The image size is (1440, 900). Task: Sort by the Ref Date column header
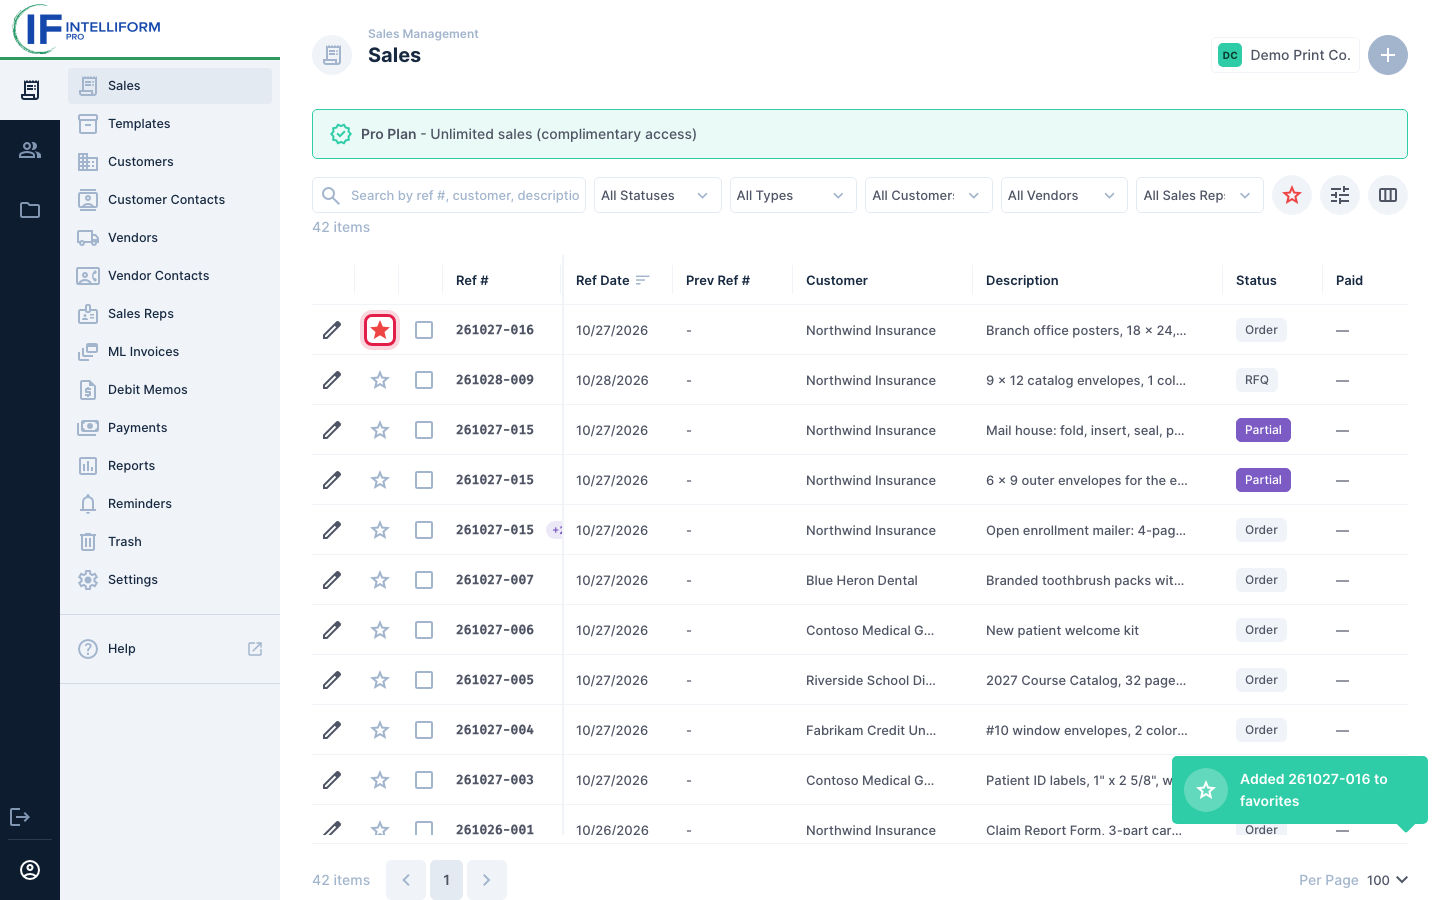pos(612,280)
